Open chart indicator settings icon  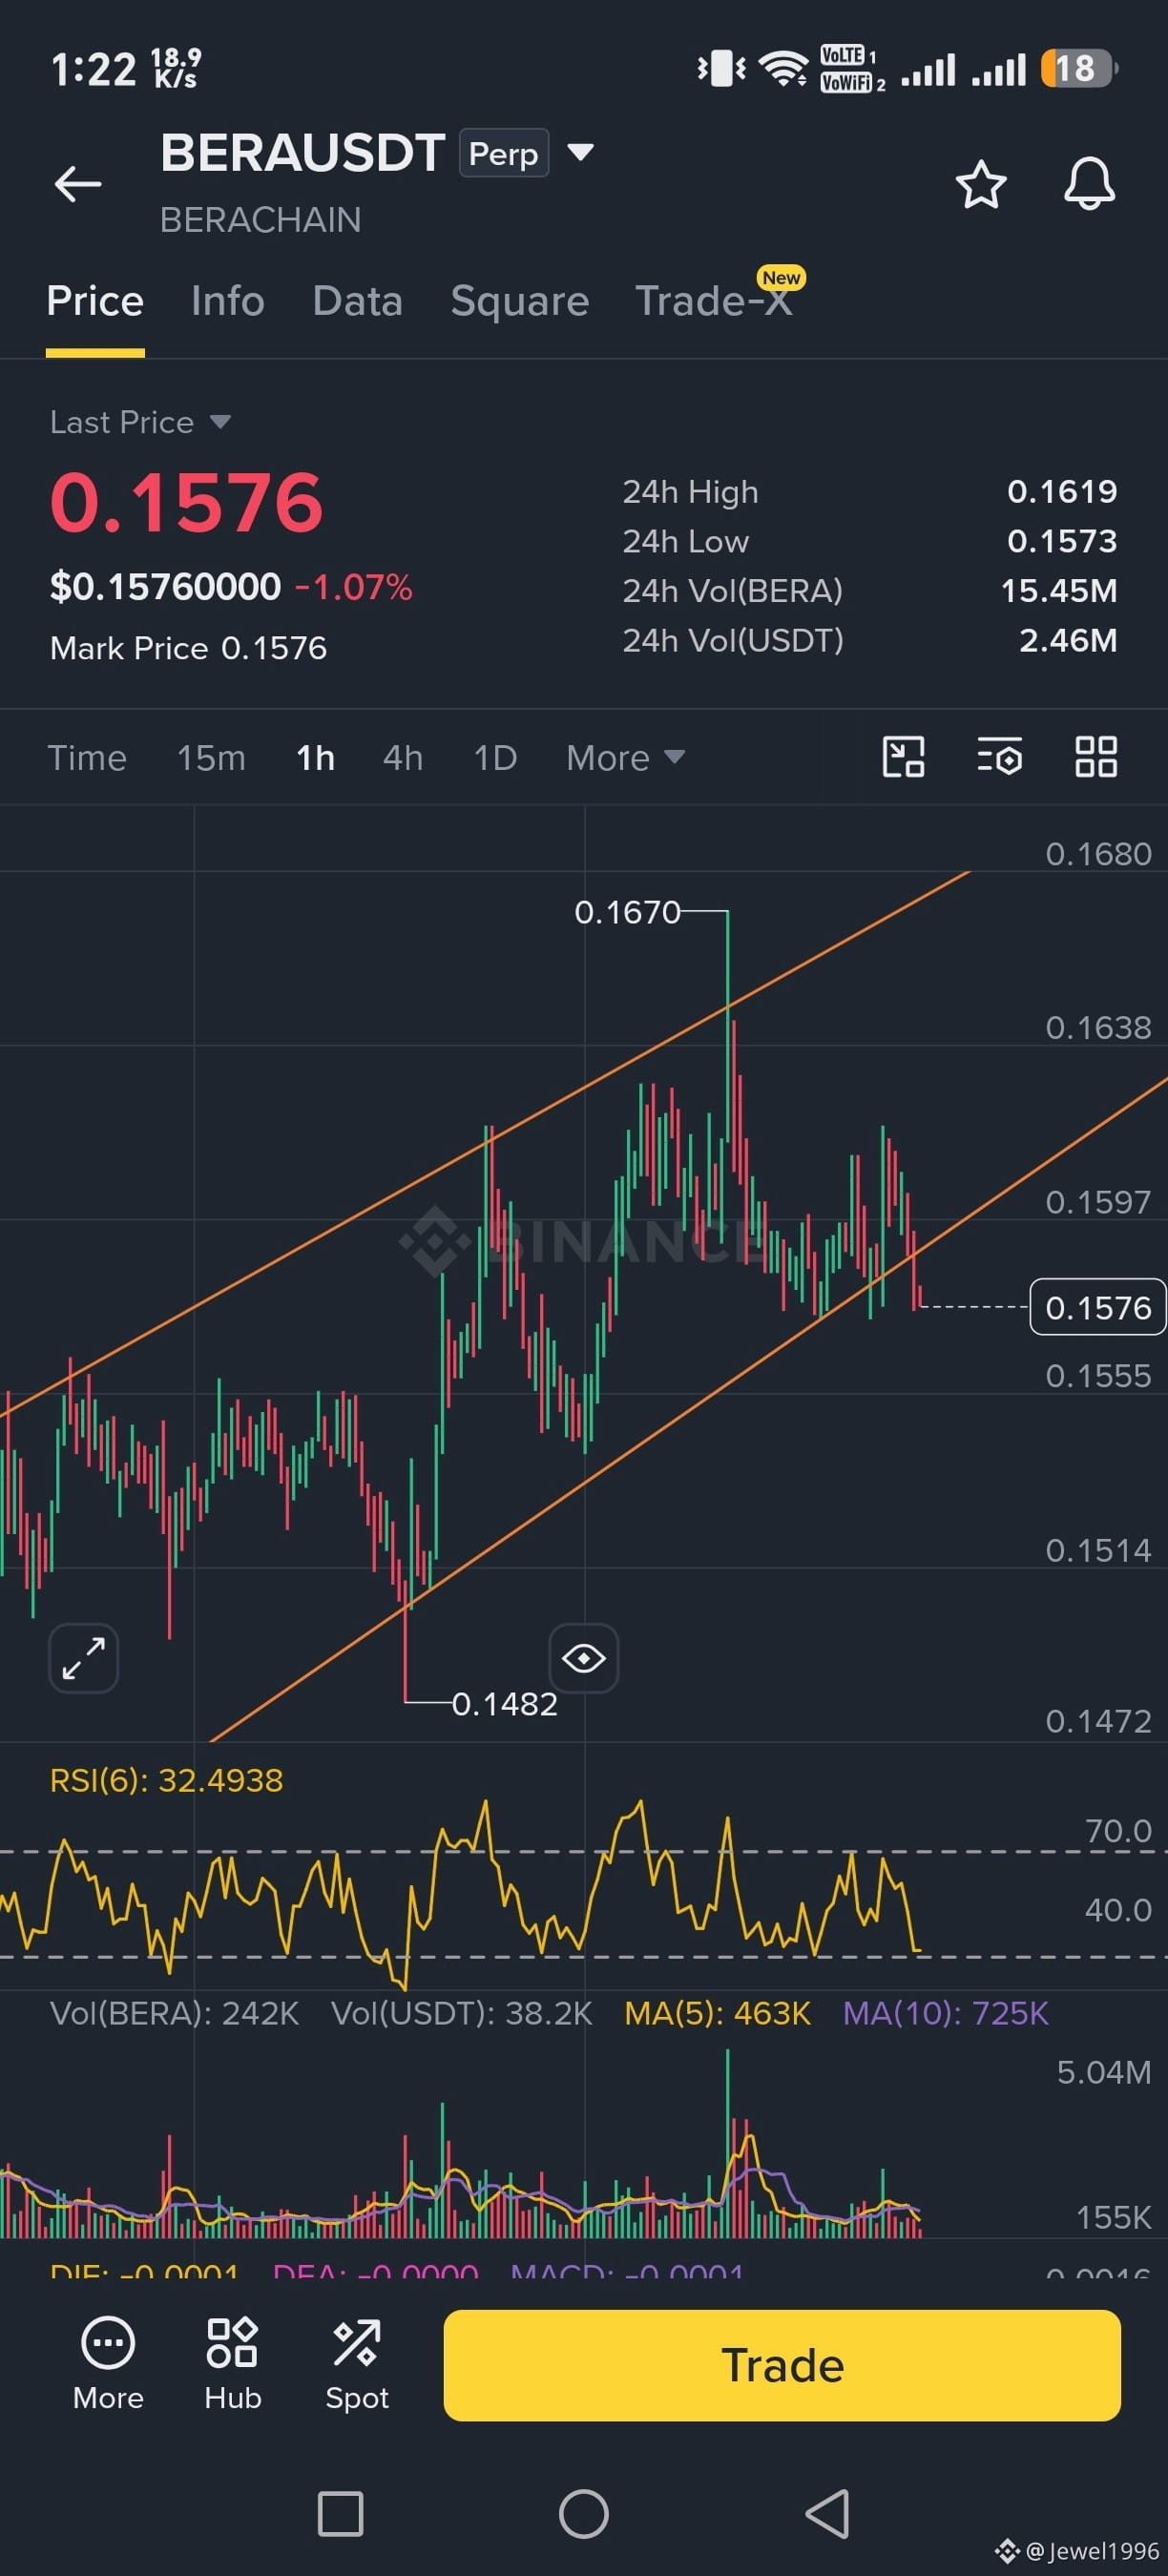pyautogui.click(x=999, y=757)
